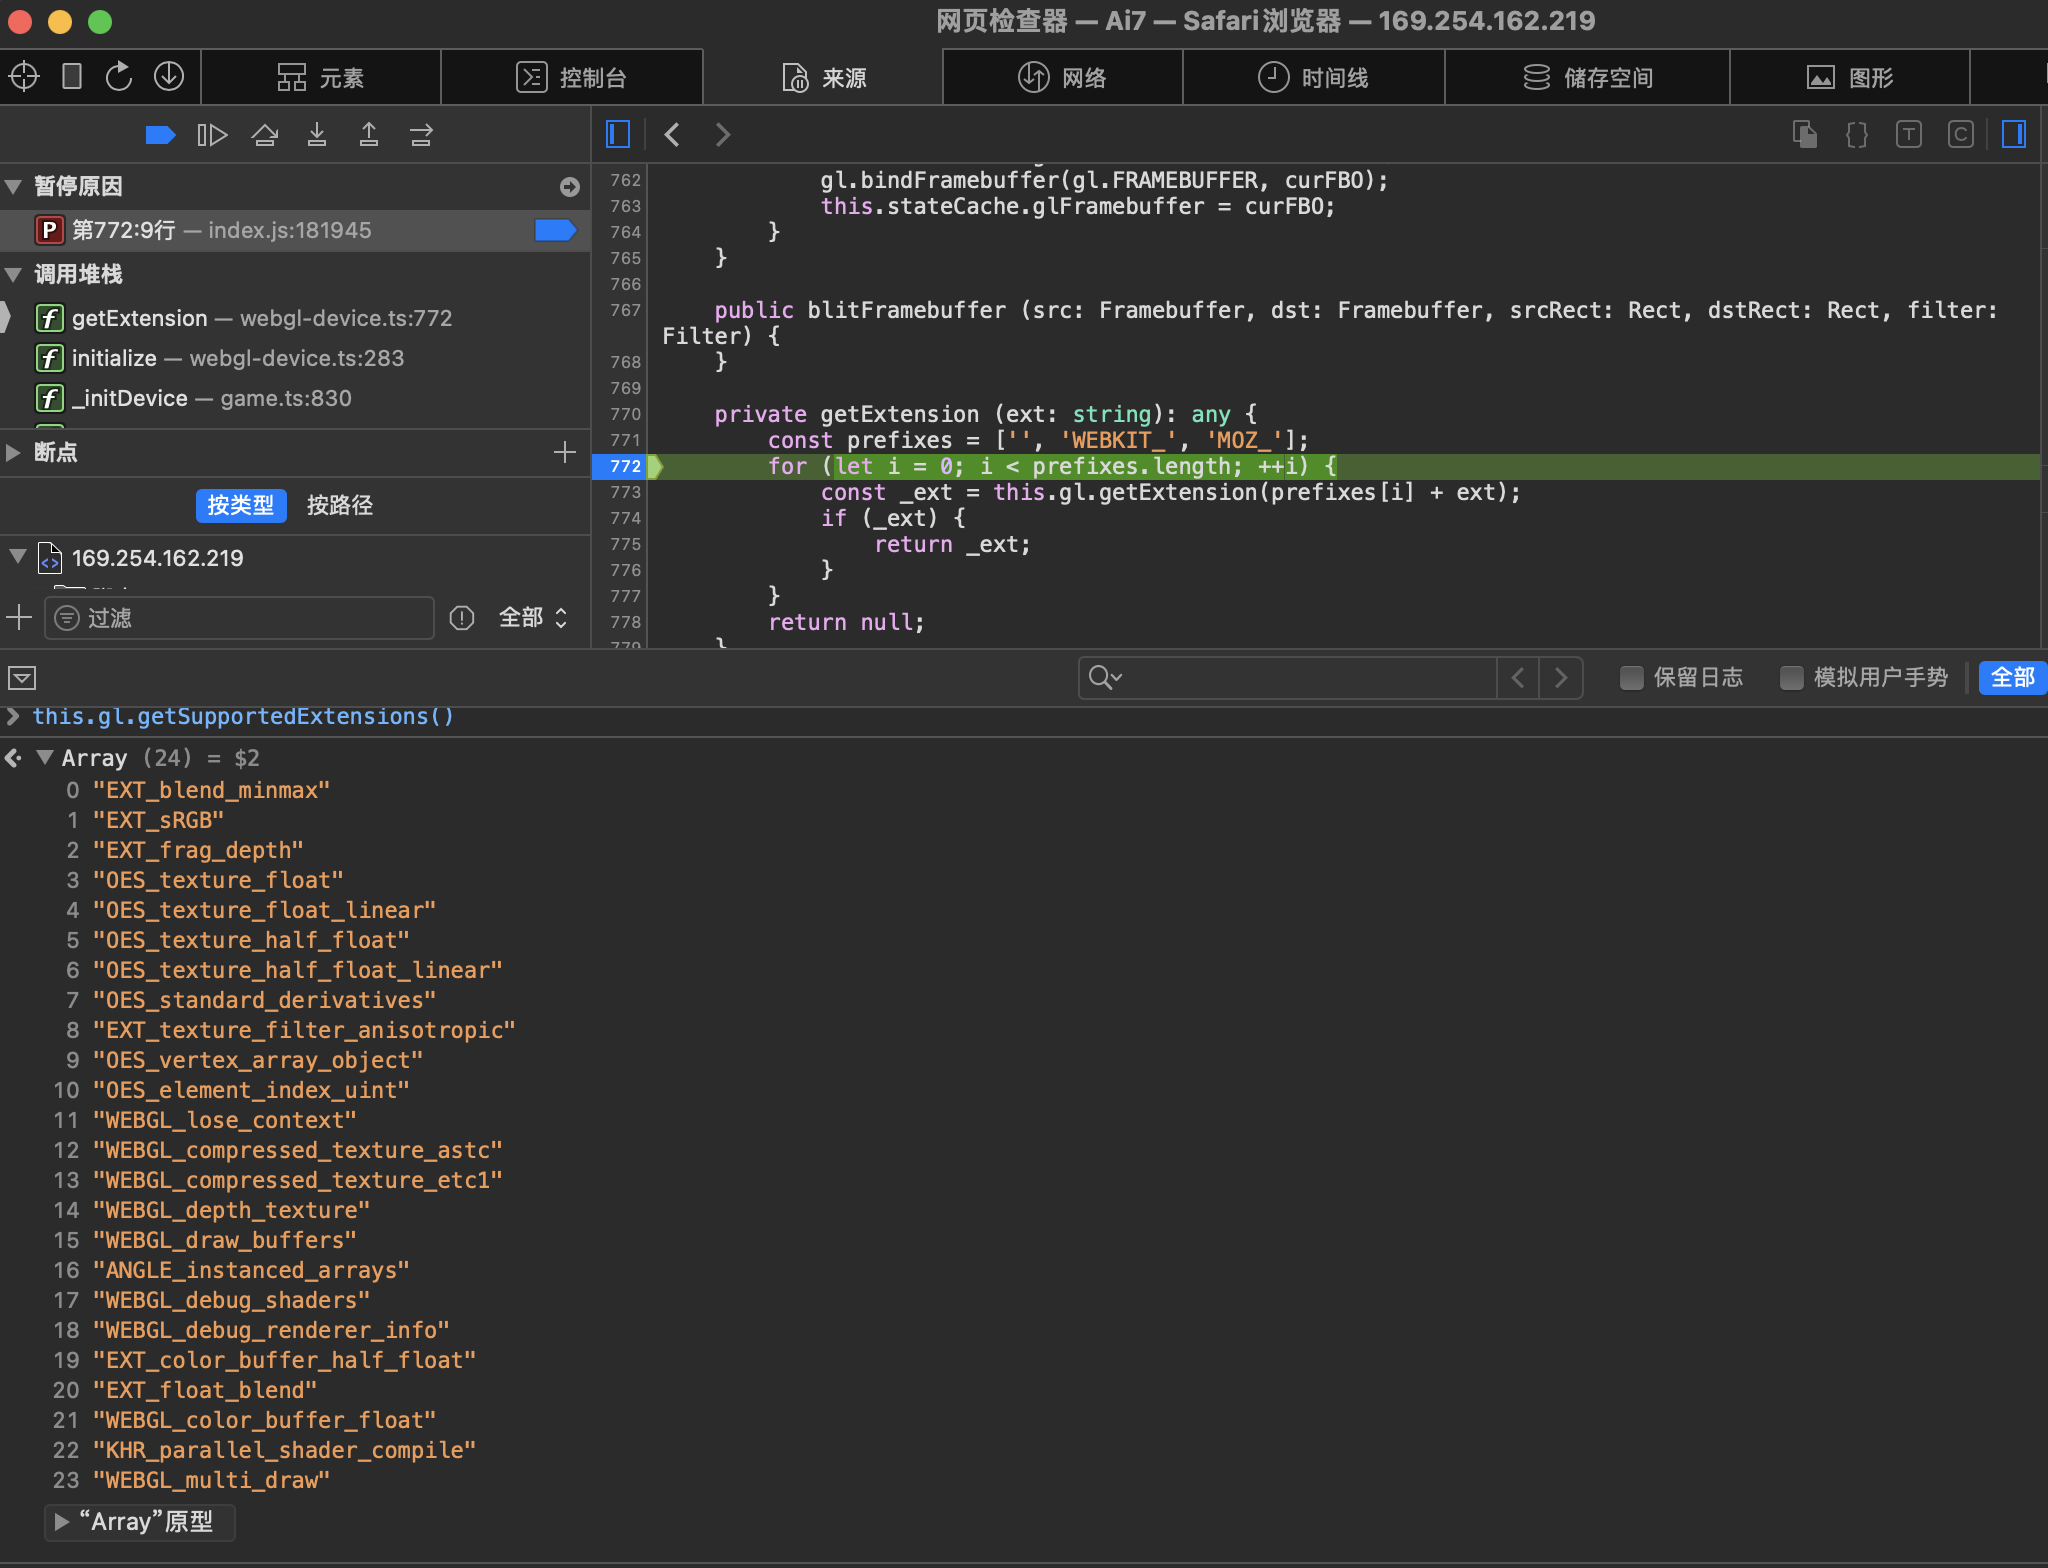This screenshot has width=2048, height=1568.
Task: Collapse the 暂停原因 section
Action: (x=14, y=187)
